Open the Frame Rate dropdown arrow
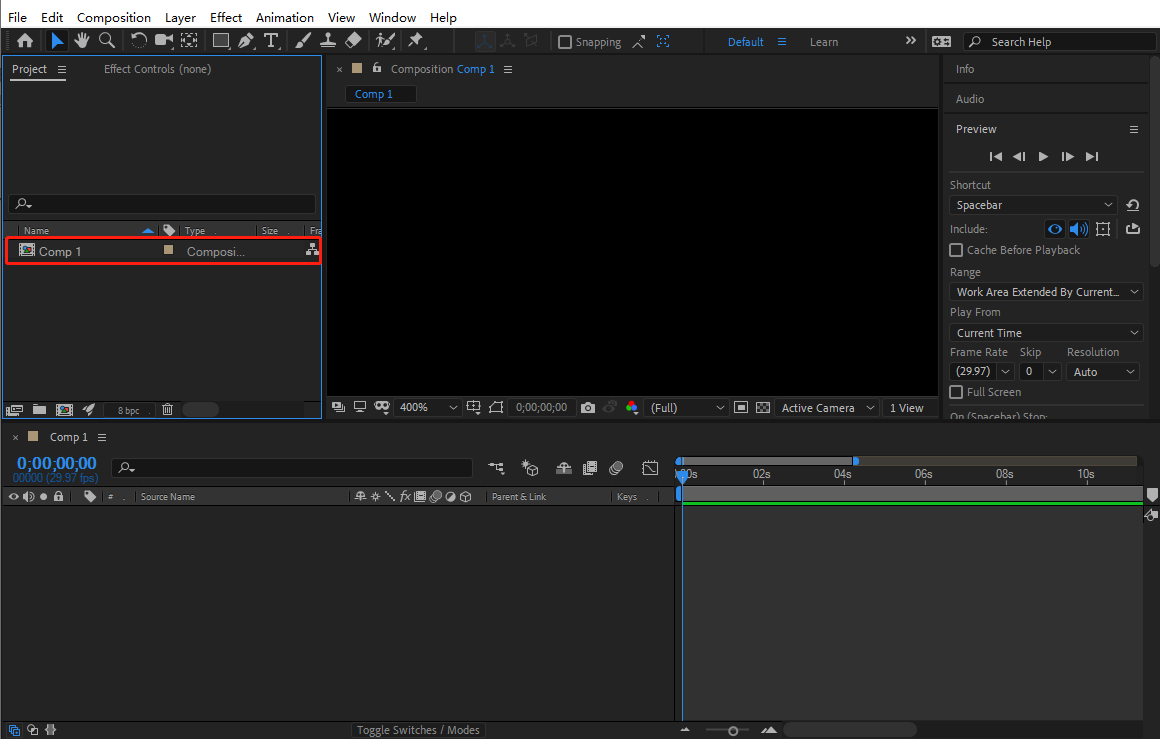Viewport: 1160px width, 739px height. (1005, 372)
